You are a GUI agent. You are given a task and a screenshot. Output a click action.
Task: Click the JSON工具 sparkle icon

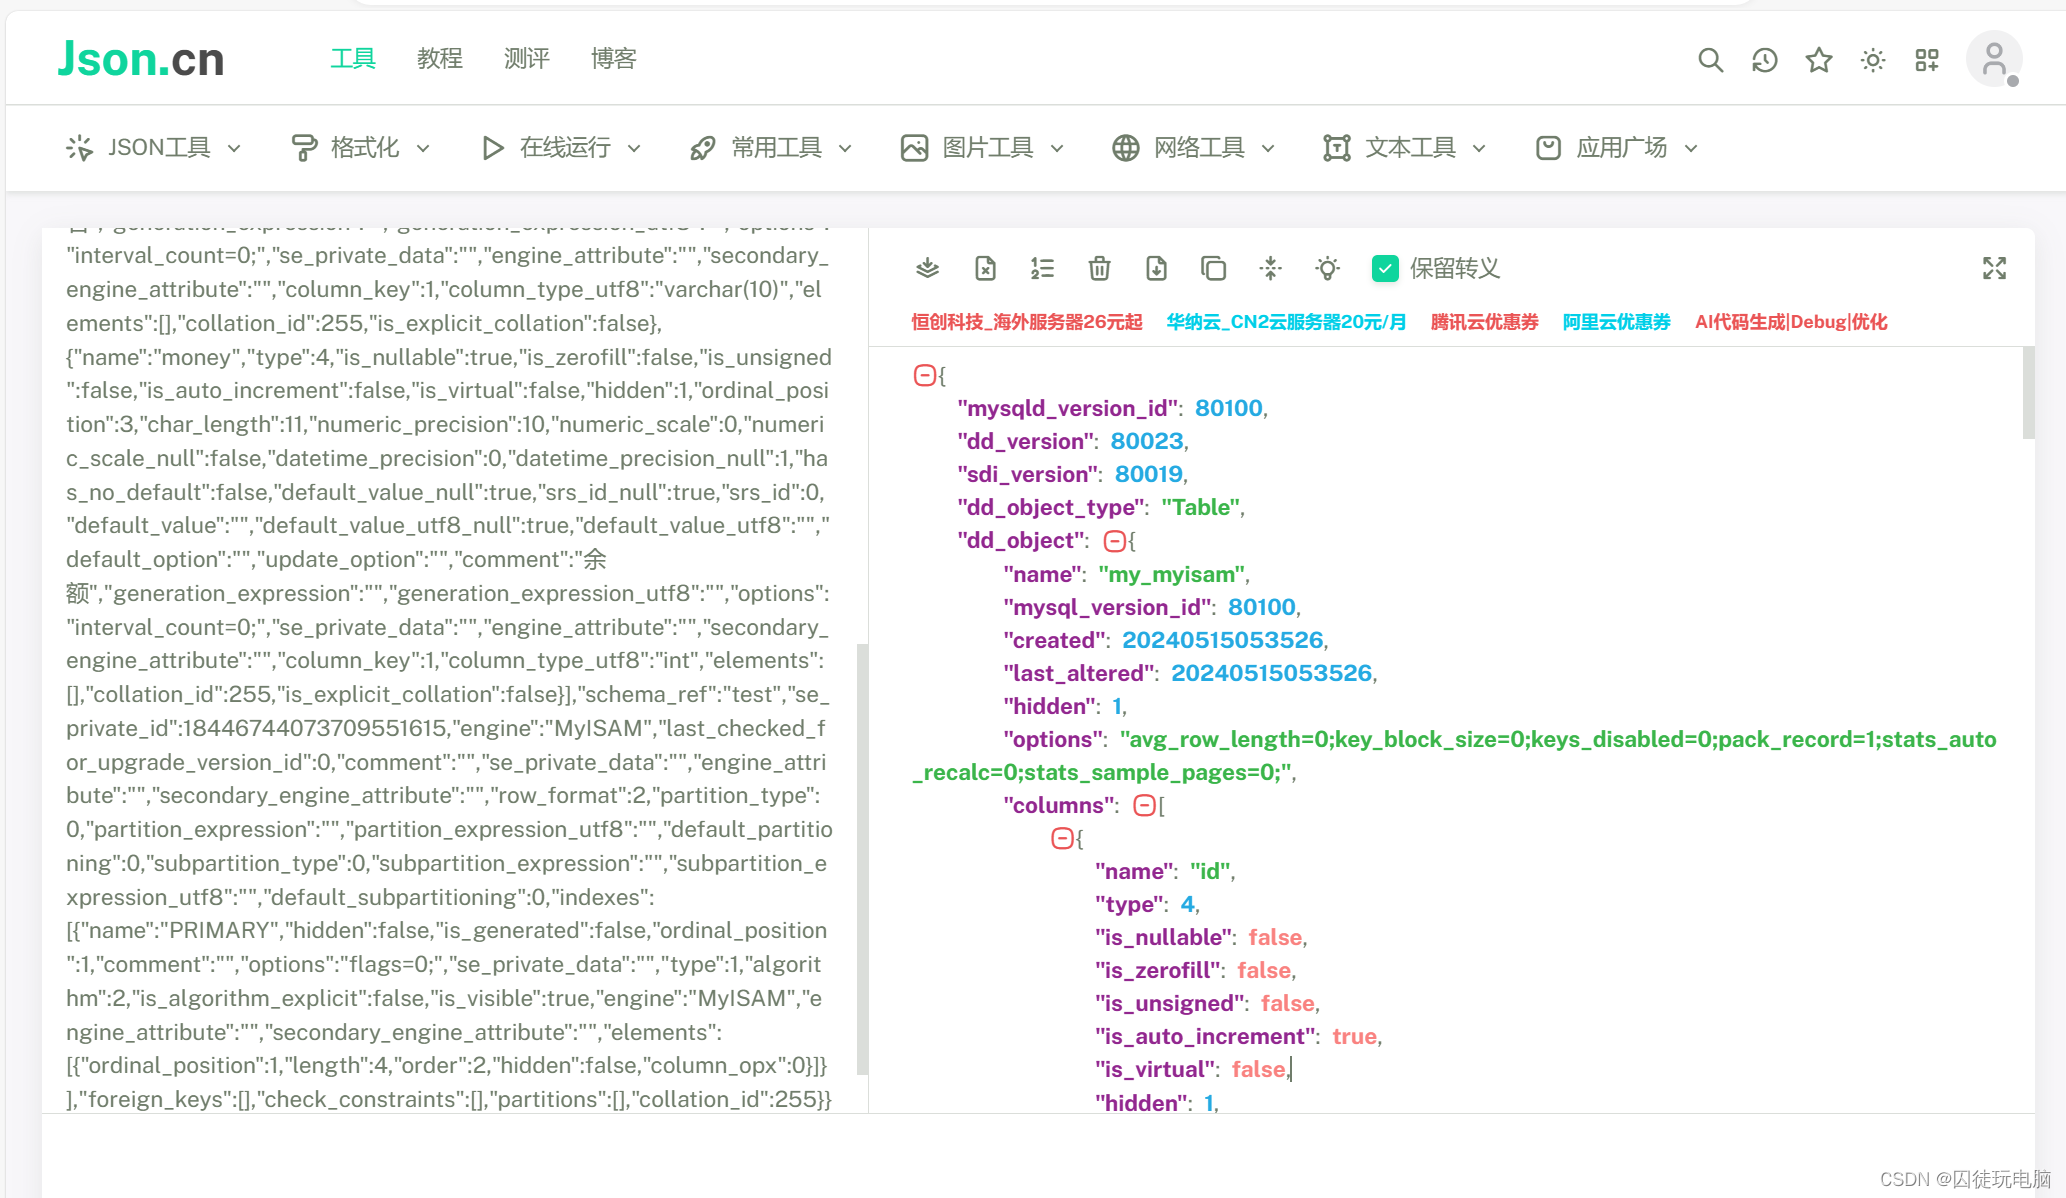pos(80,148)
